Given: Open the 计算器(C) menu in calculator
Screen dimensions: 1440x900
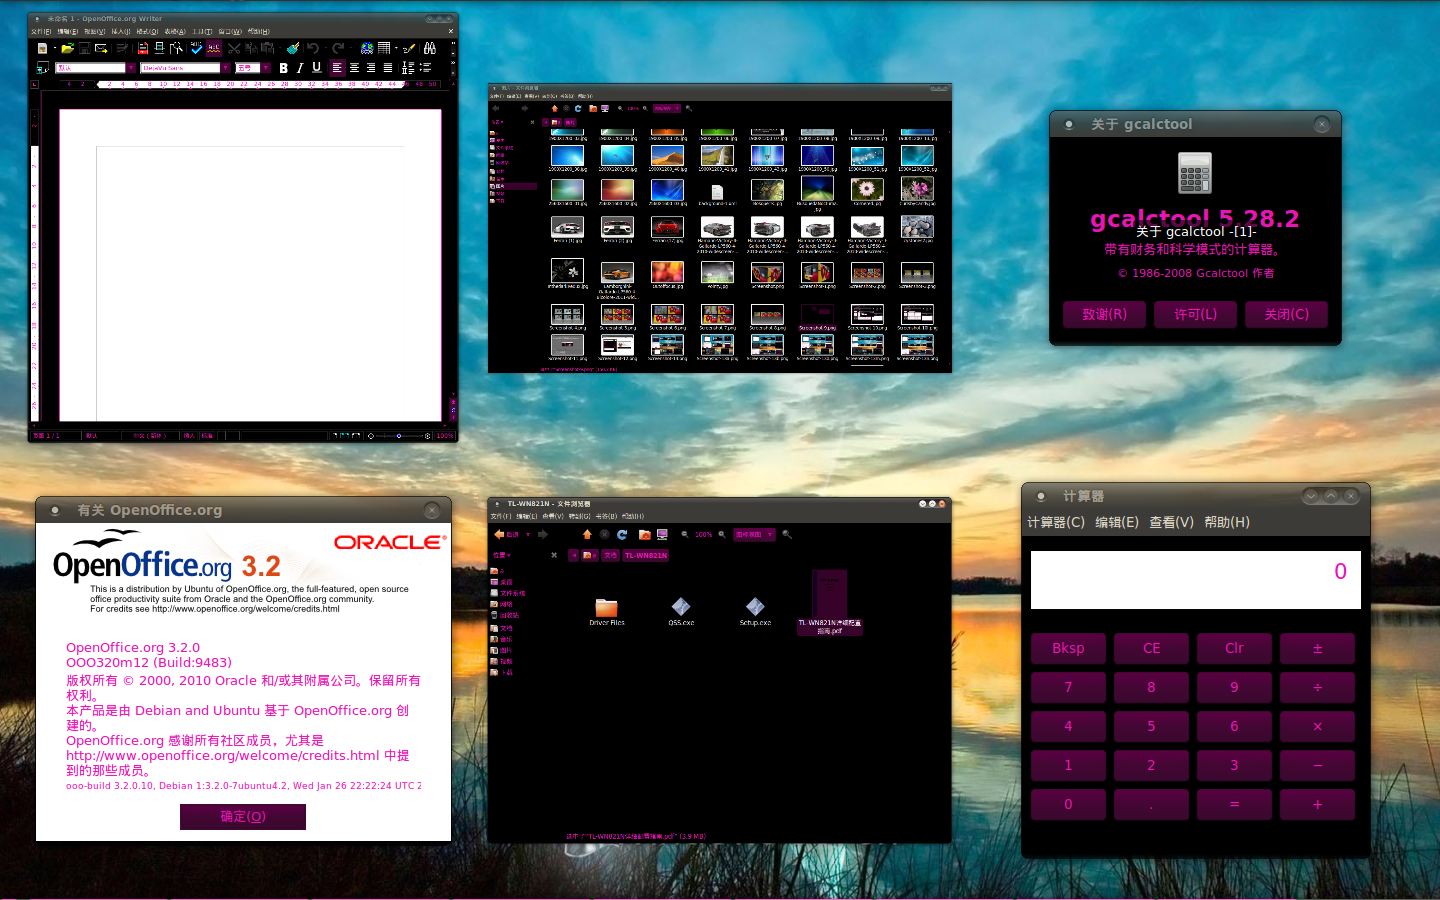Looking at the screenshot, I should pos(1056,522).
